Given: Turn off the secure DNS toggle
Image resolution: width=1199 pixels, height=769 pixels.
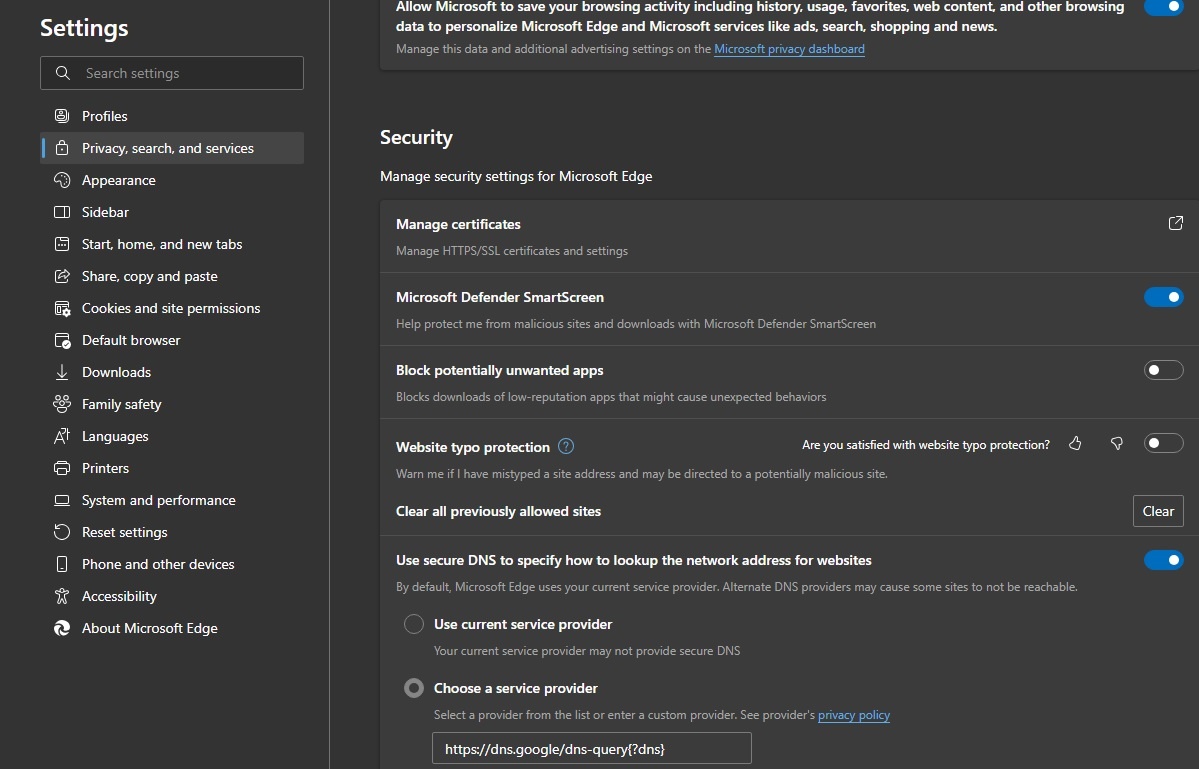Looking at the screenshot, I should click(x=1163, y=560).
